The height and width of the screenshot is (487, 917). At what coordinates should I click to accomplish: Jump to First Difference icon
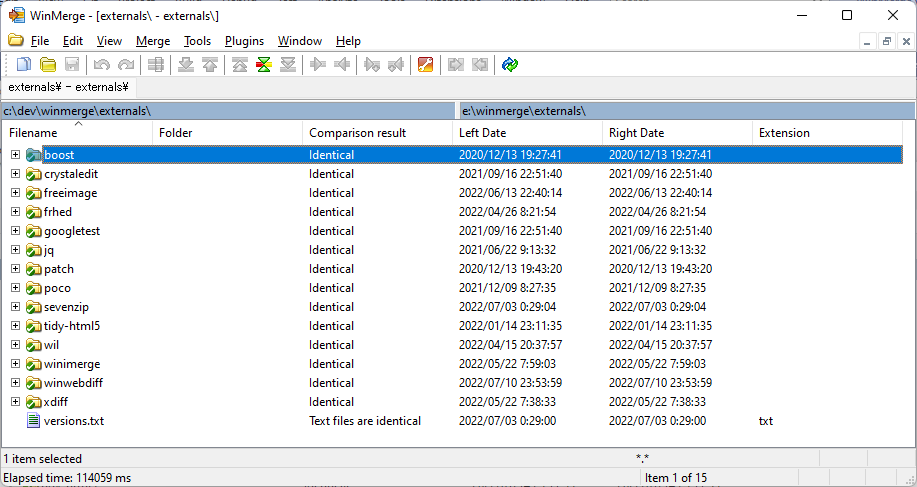[x=240, y=64]
